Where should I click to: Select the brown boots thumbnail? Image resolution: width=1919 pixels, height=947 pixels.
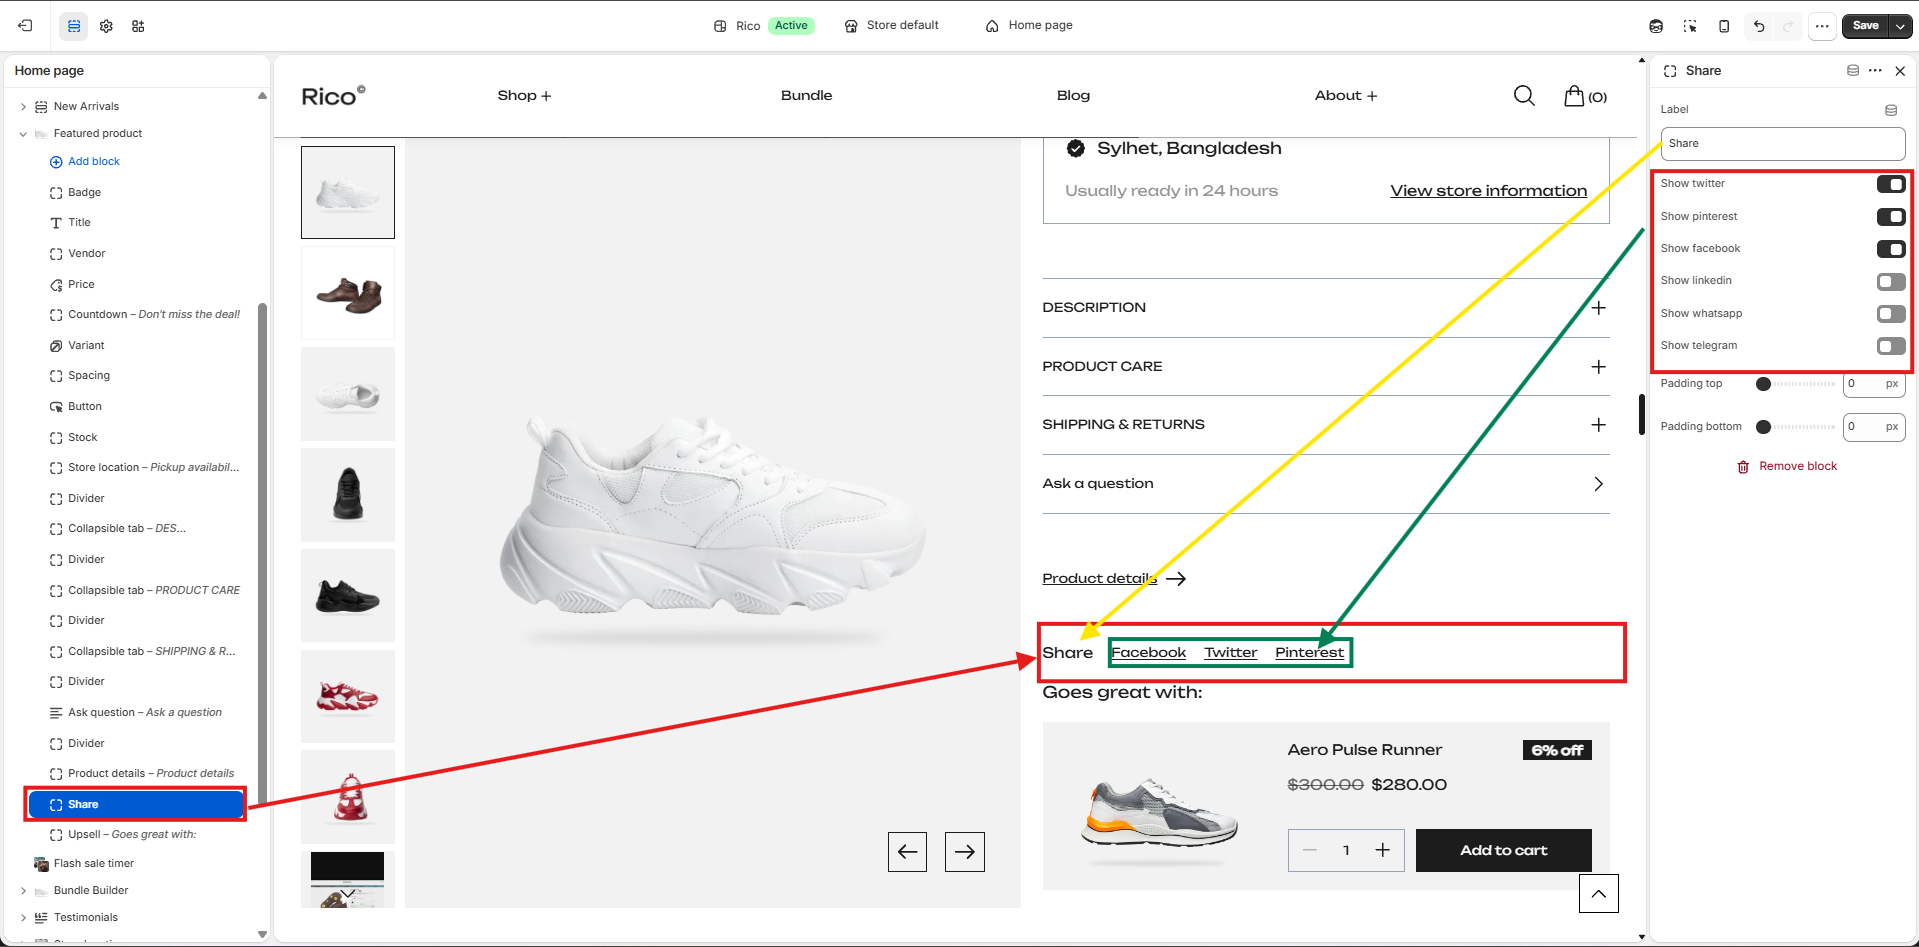(x=348, y=294)
